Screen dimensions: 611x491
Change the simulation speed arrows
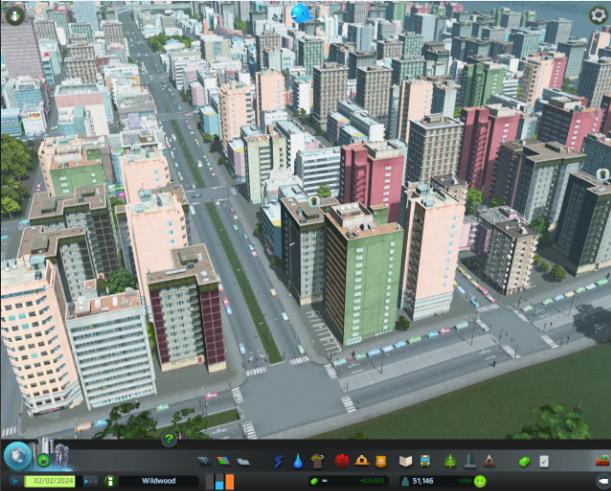(x=90, y=482)
